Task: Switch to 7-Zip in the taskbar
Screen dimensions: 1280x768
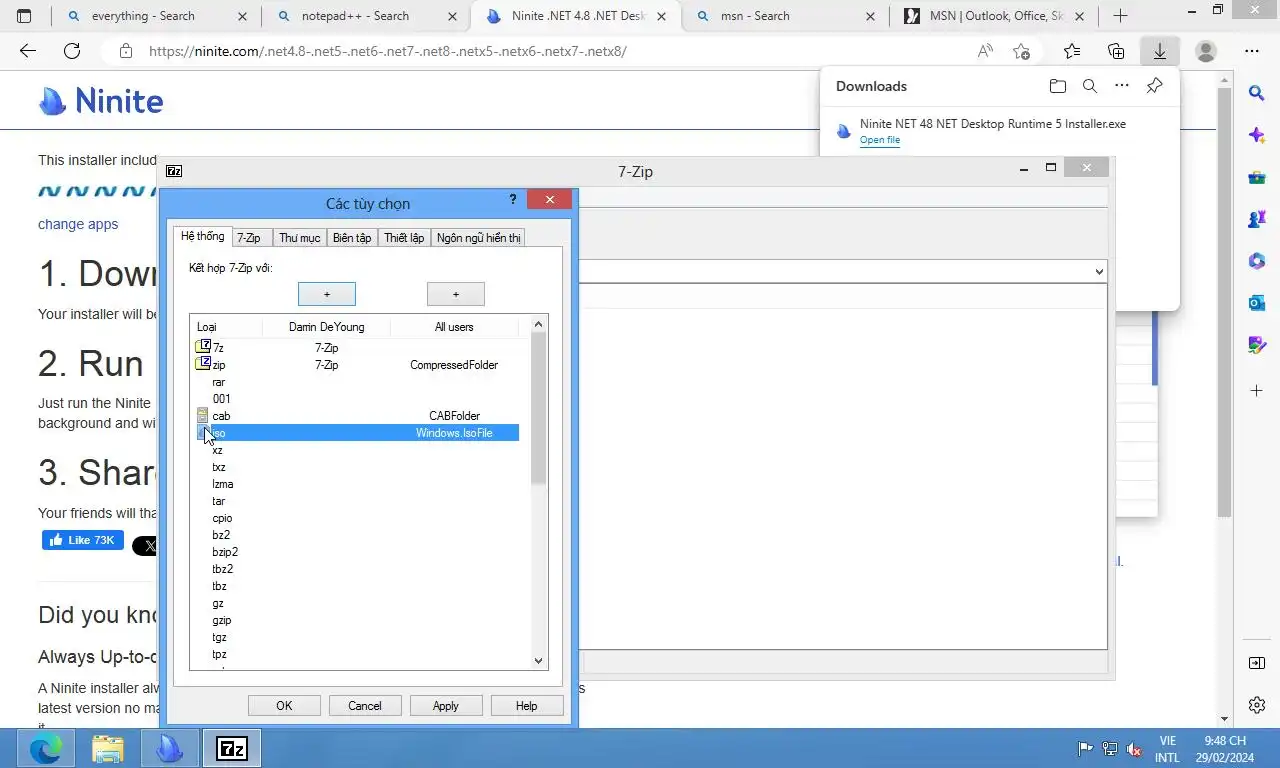Action: (x=232, y=748)
